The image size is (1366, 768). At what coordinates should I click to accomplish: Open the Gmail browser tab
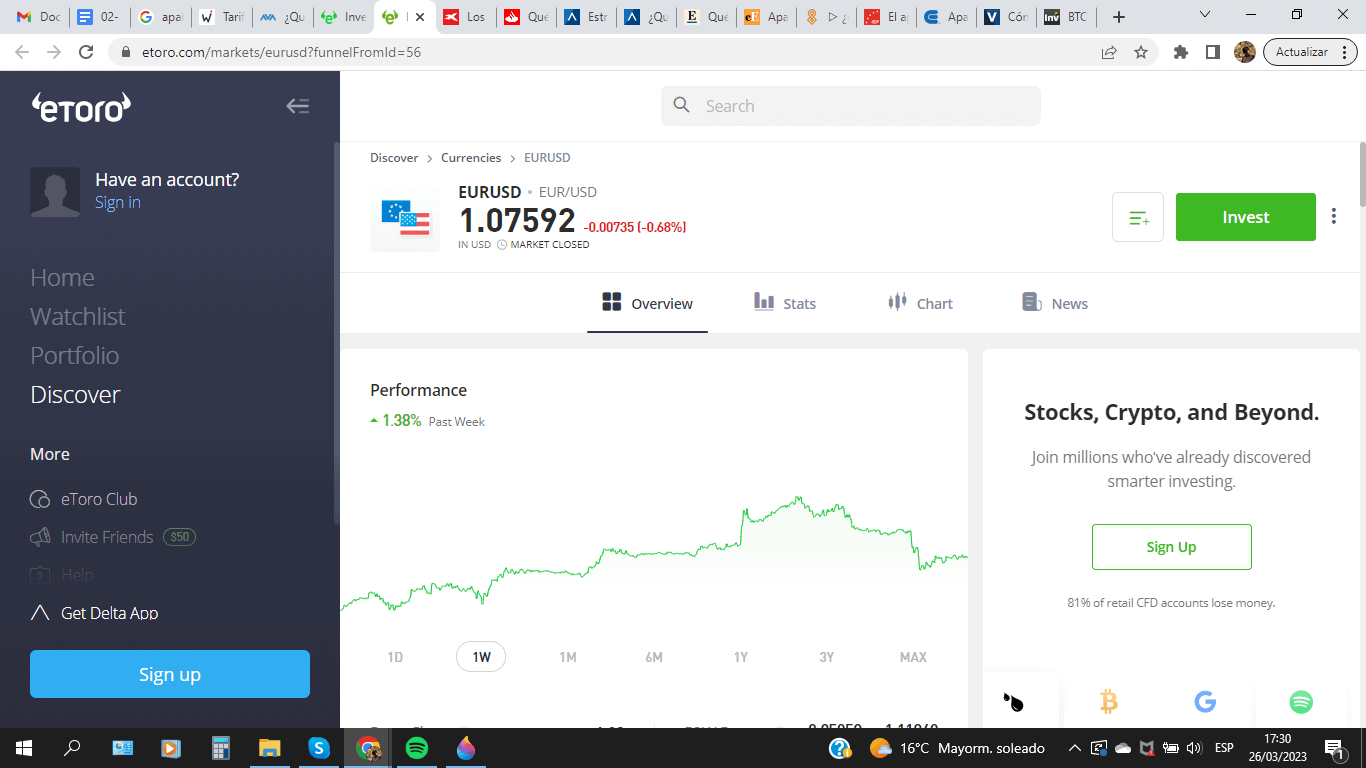pos(37,17)
